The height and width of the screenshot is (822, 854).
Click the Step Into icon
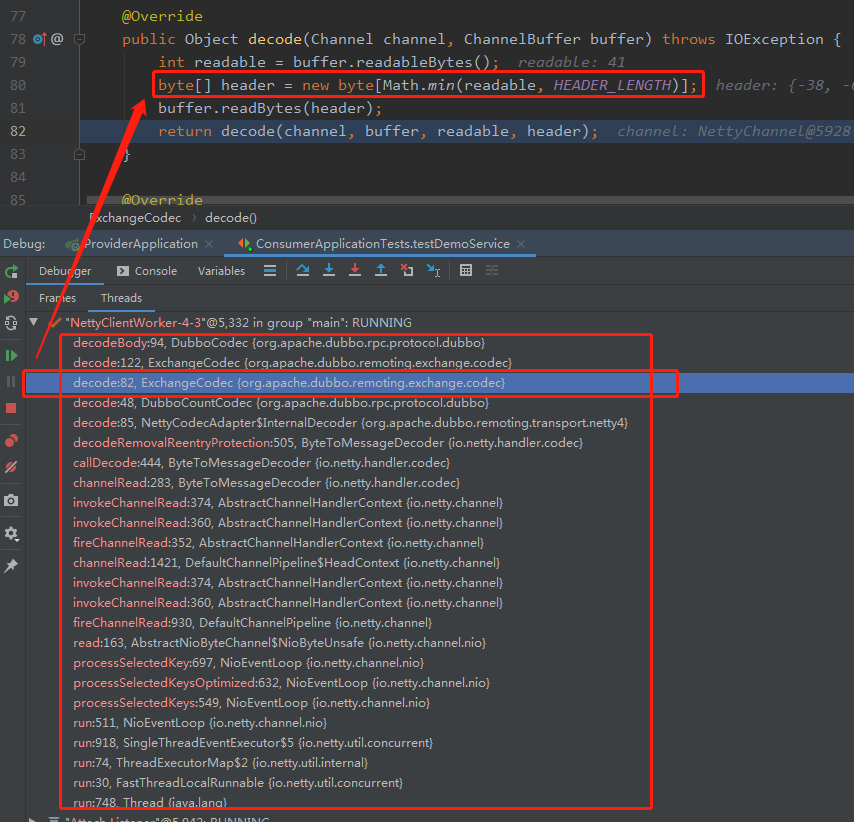point(329,271)
